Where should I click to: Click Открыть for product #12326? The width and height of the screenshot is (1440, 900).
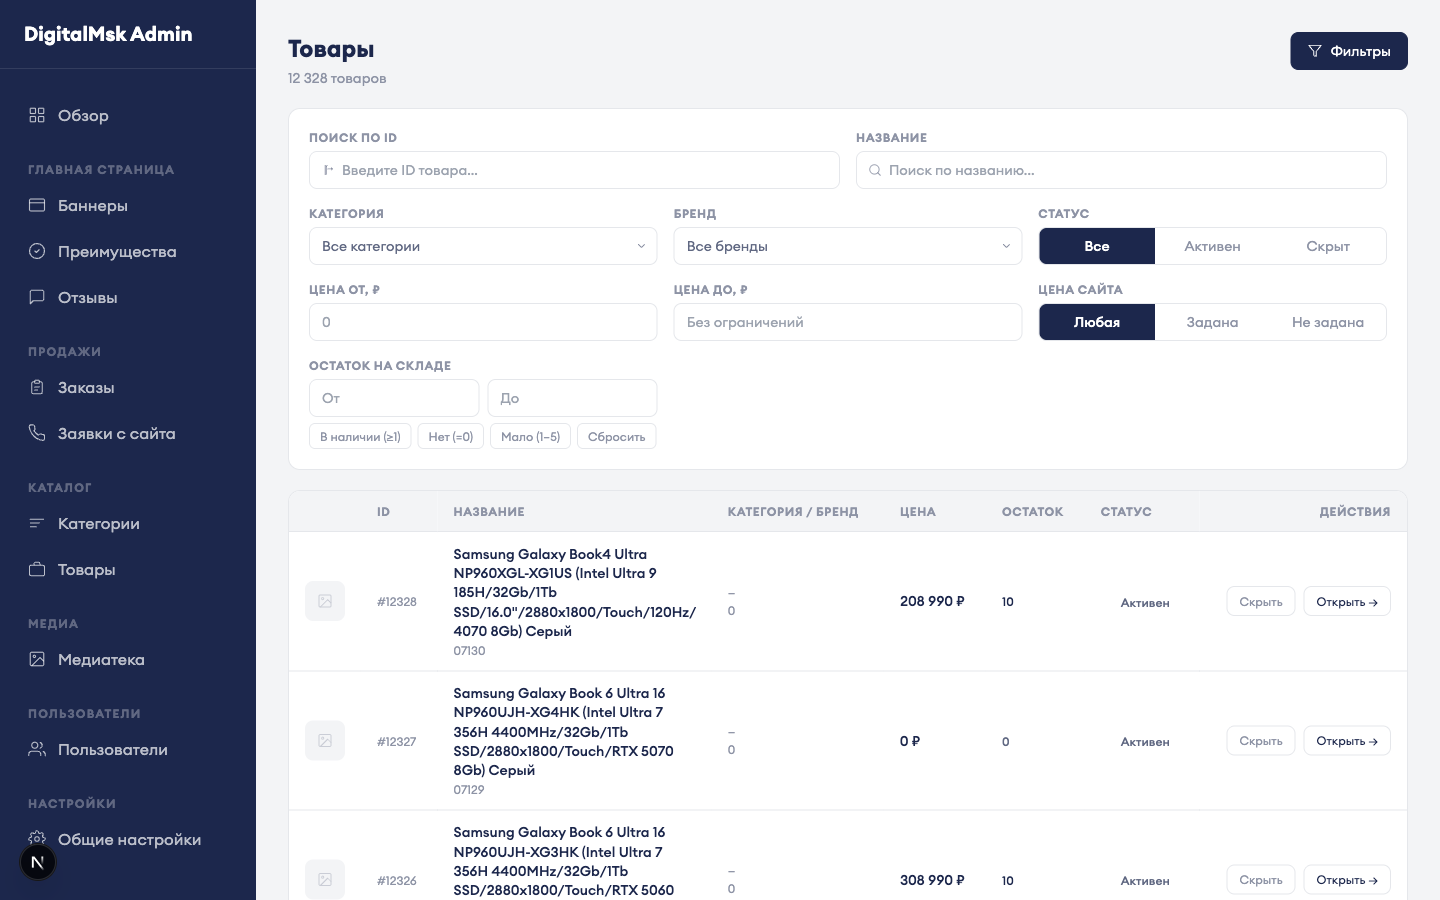1347,879
